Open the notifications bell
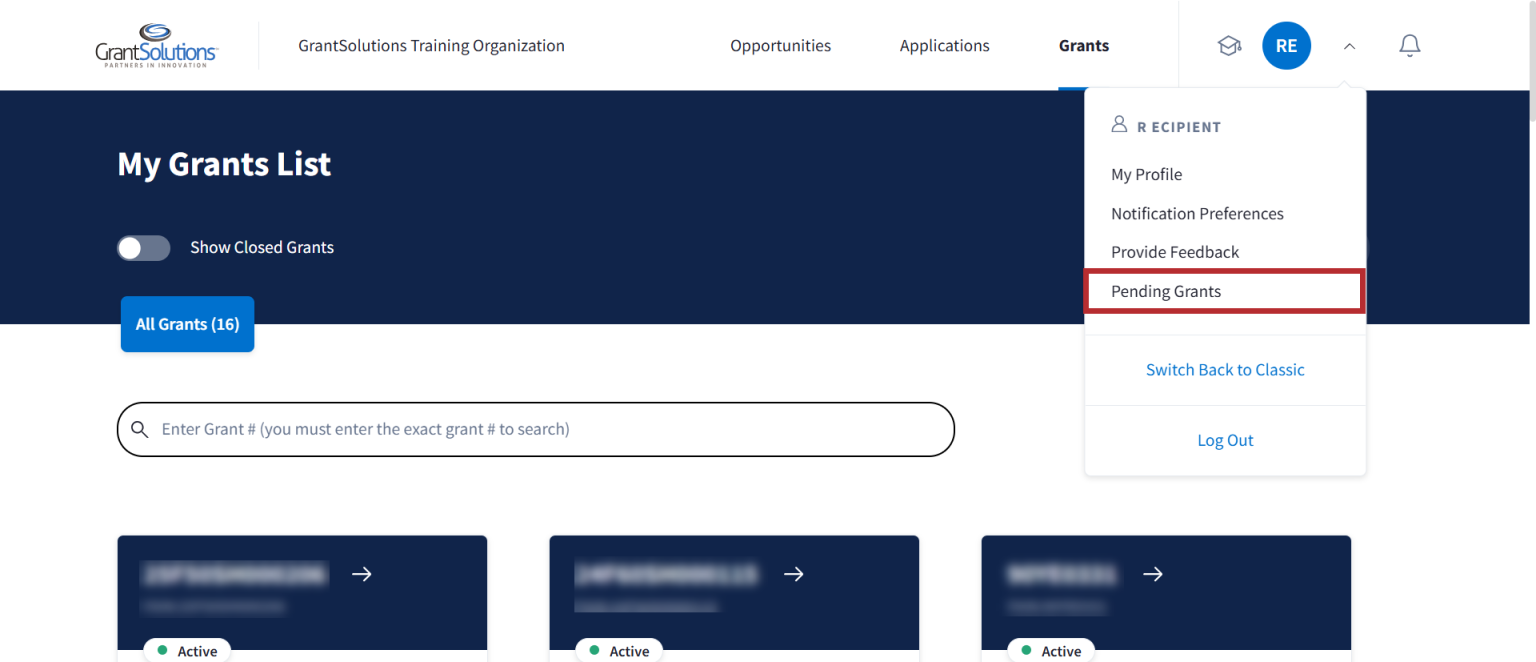1536x662 pixels. (1409, 46)
